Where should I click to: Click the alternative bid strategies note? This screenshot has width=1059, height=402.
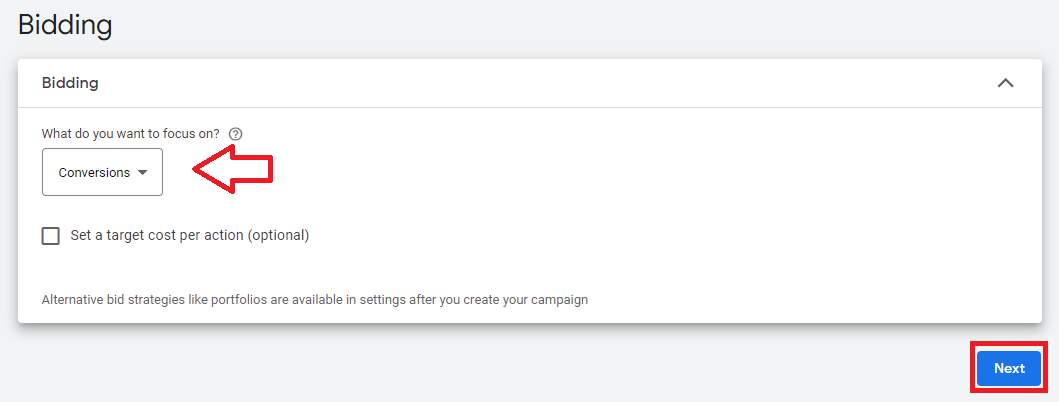point(315,299)
